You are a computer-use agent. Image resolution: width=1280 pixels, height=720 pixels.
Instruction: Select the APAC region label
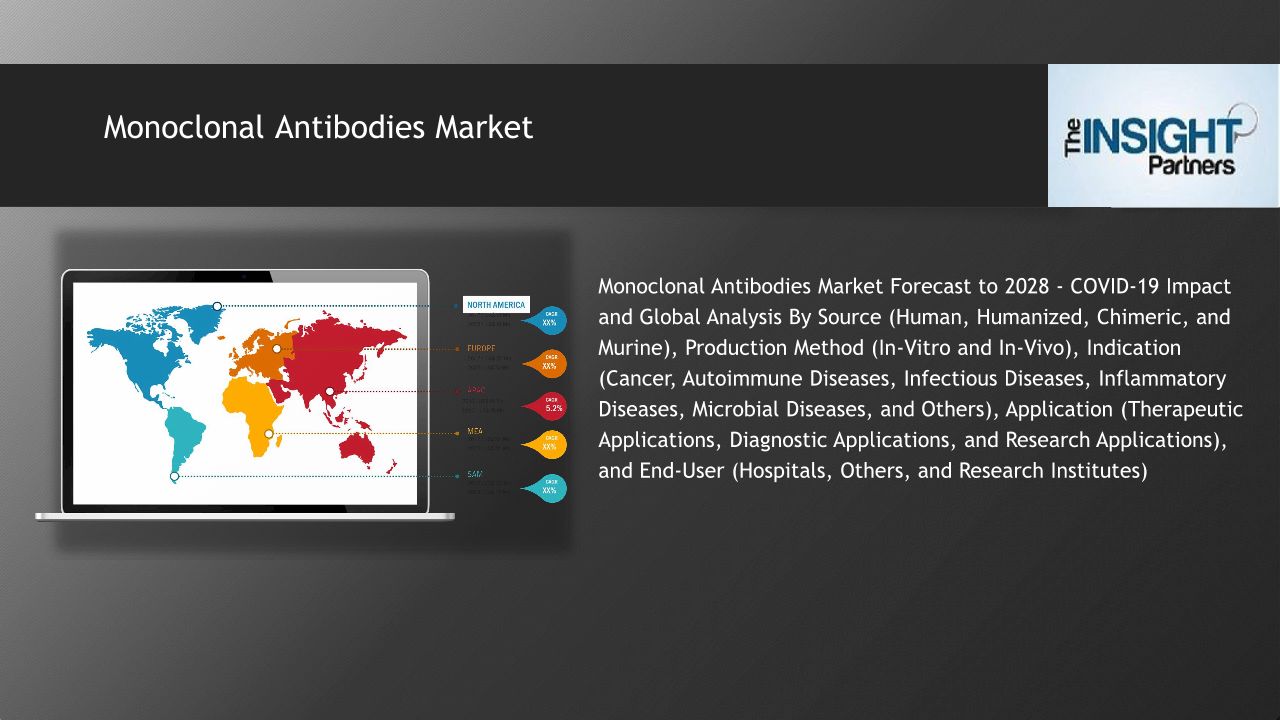[x=477, y=390]
